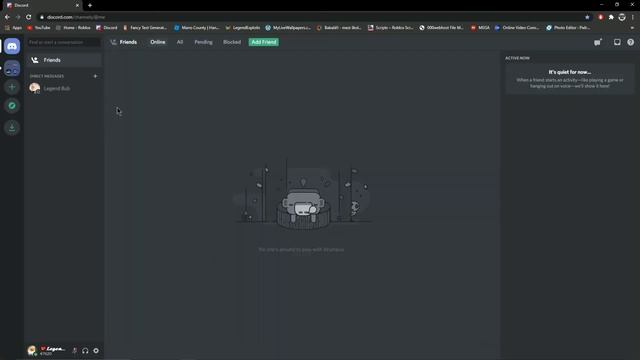Open the Scripts - Roblox bookmark
The width and height of the screenshot is (640, 360).
coord(391,28)
